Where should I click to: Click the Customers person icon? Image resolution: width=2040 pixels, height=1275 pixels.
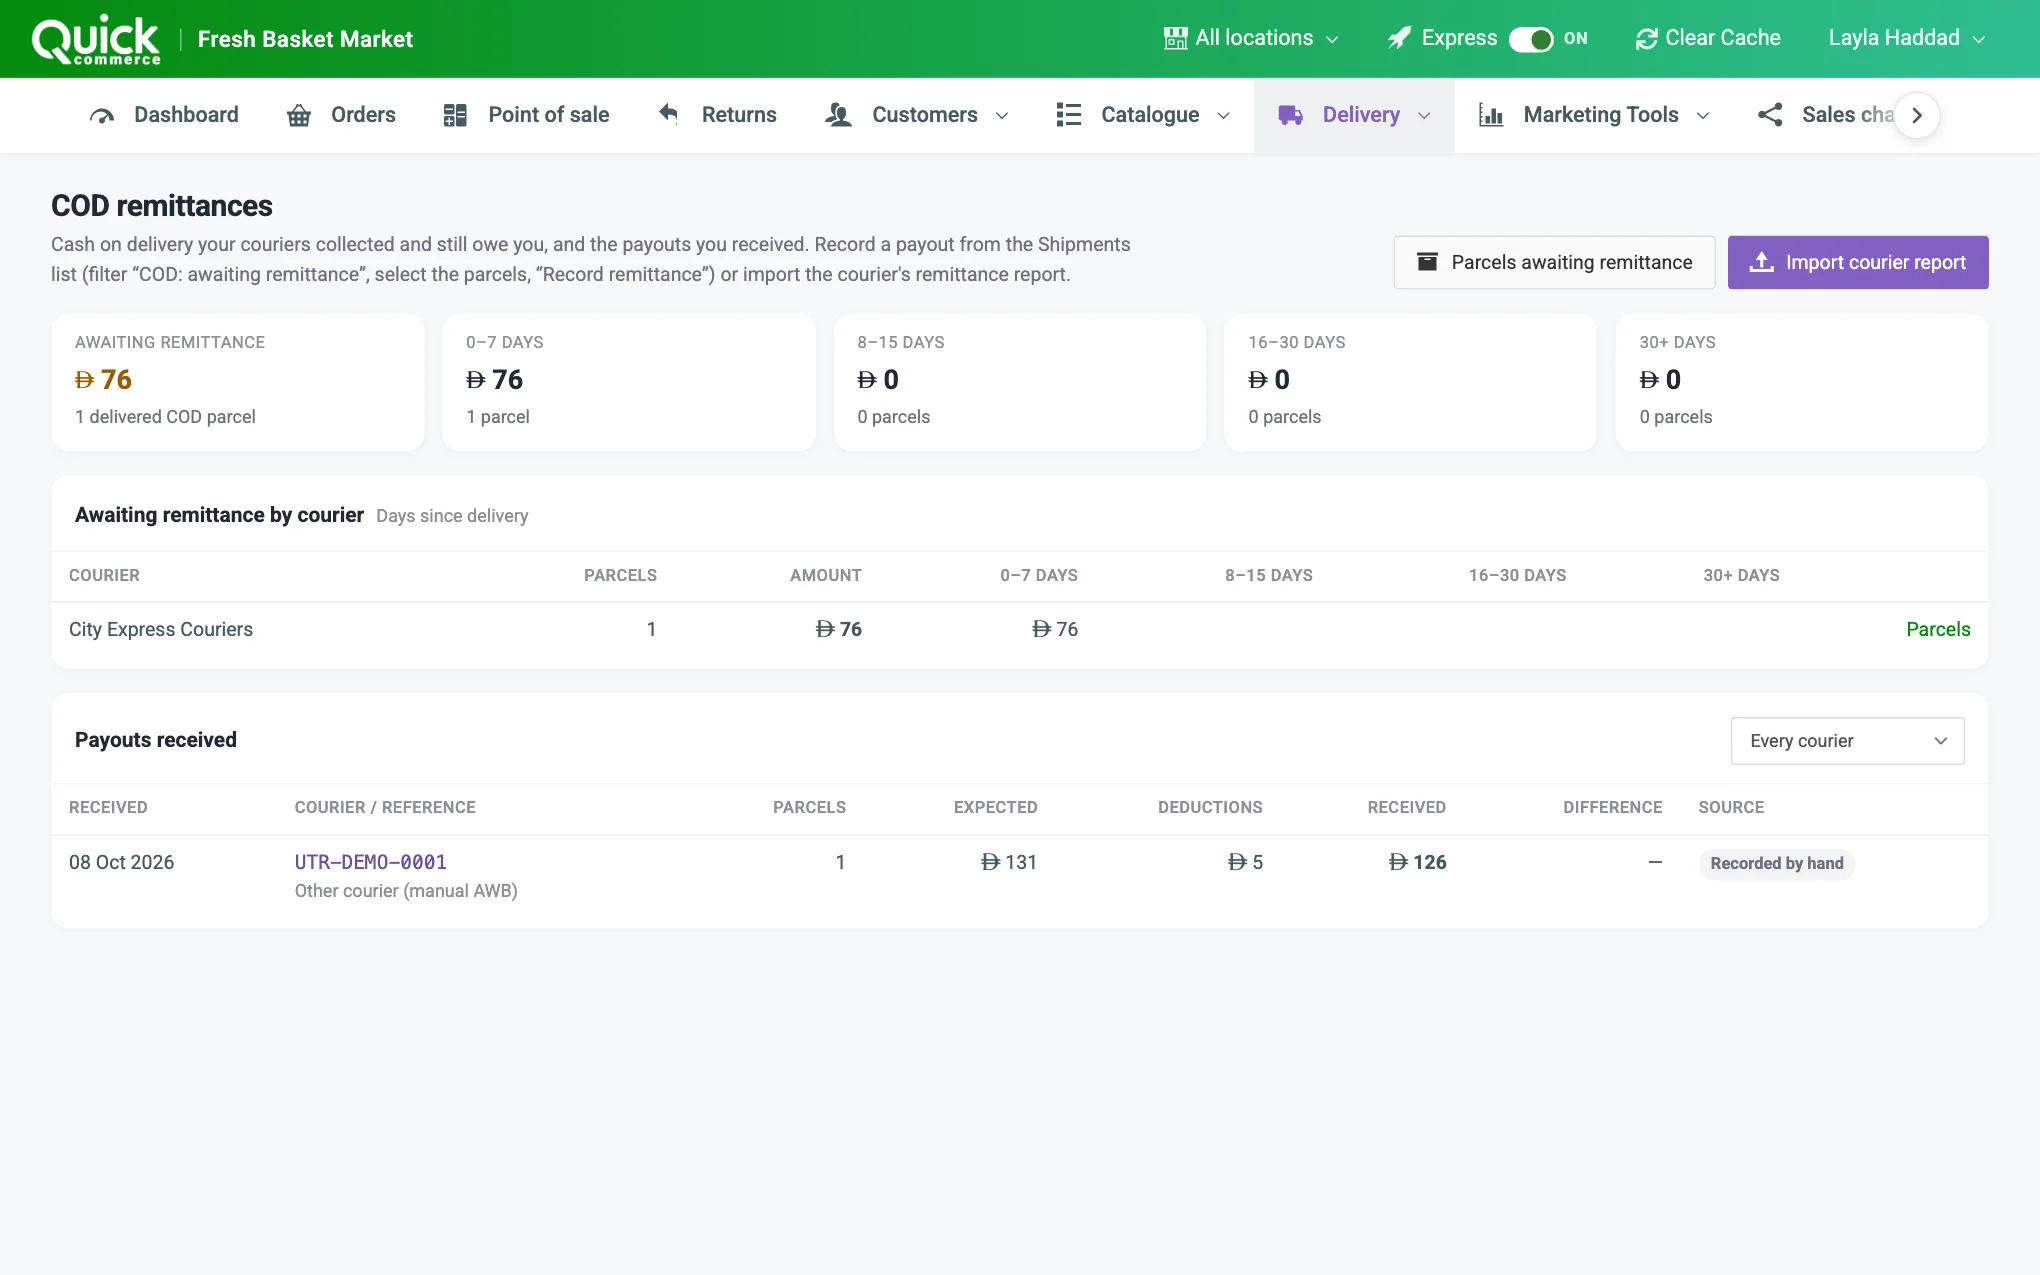click(x=838, y=115)
